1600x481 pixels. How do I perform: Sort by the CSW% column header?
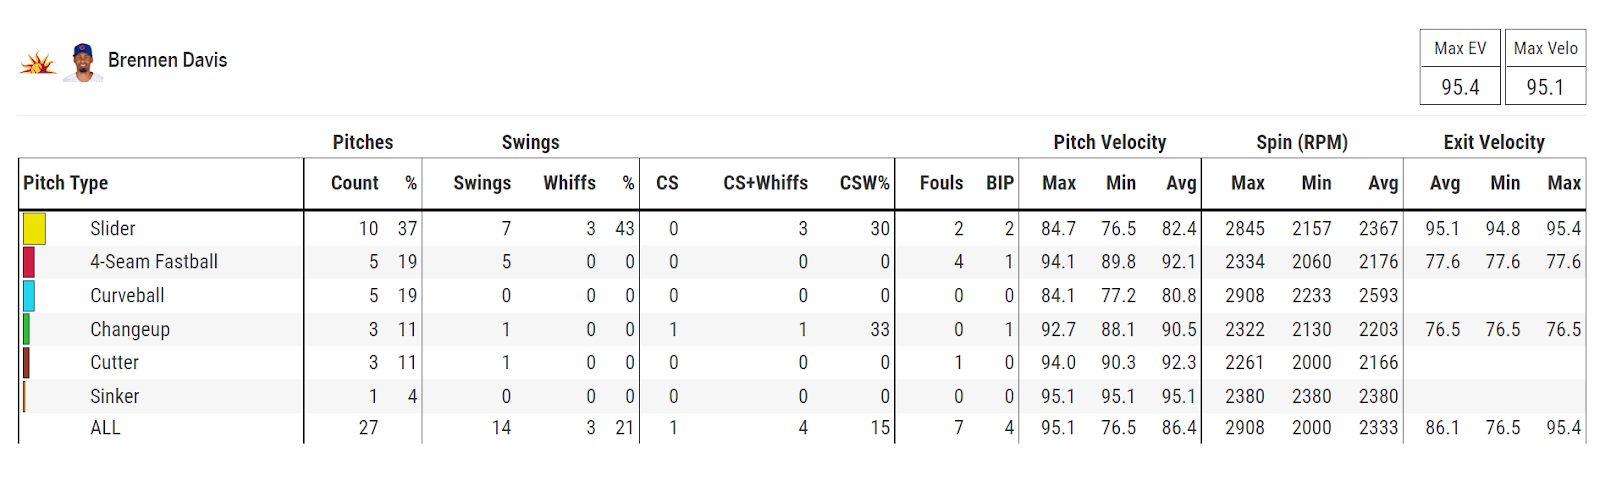pos(864,183)
